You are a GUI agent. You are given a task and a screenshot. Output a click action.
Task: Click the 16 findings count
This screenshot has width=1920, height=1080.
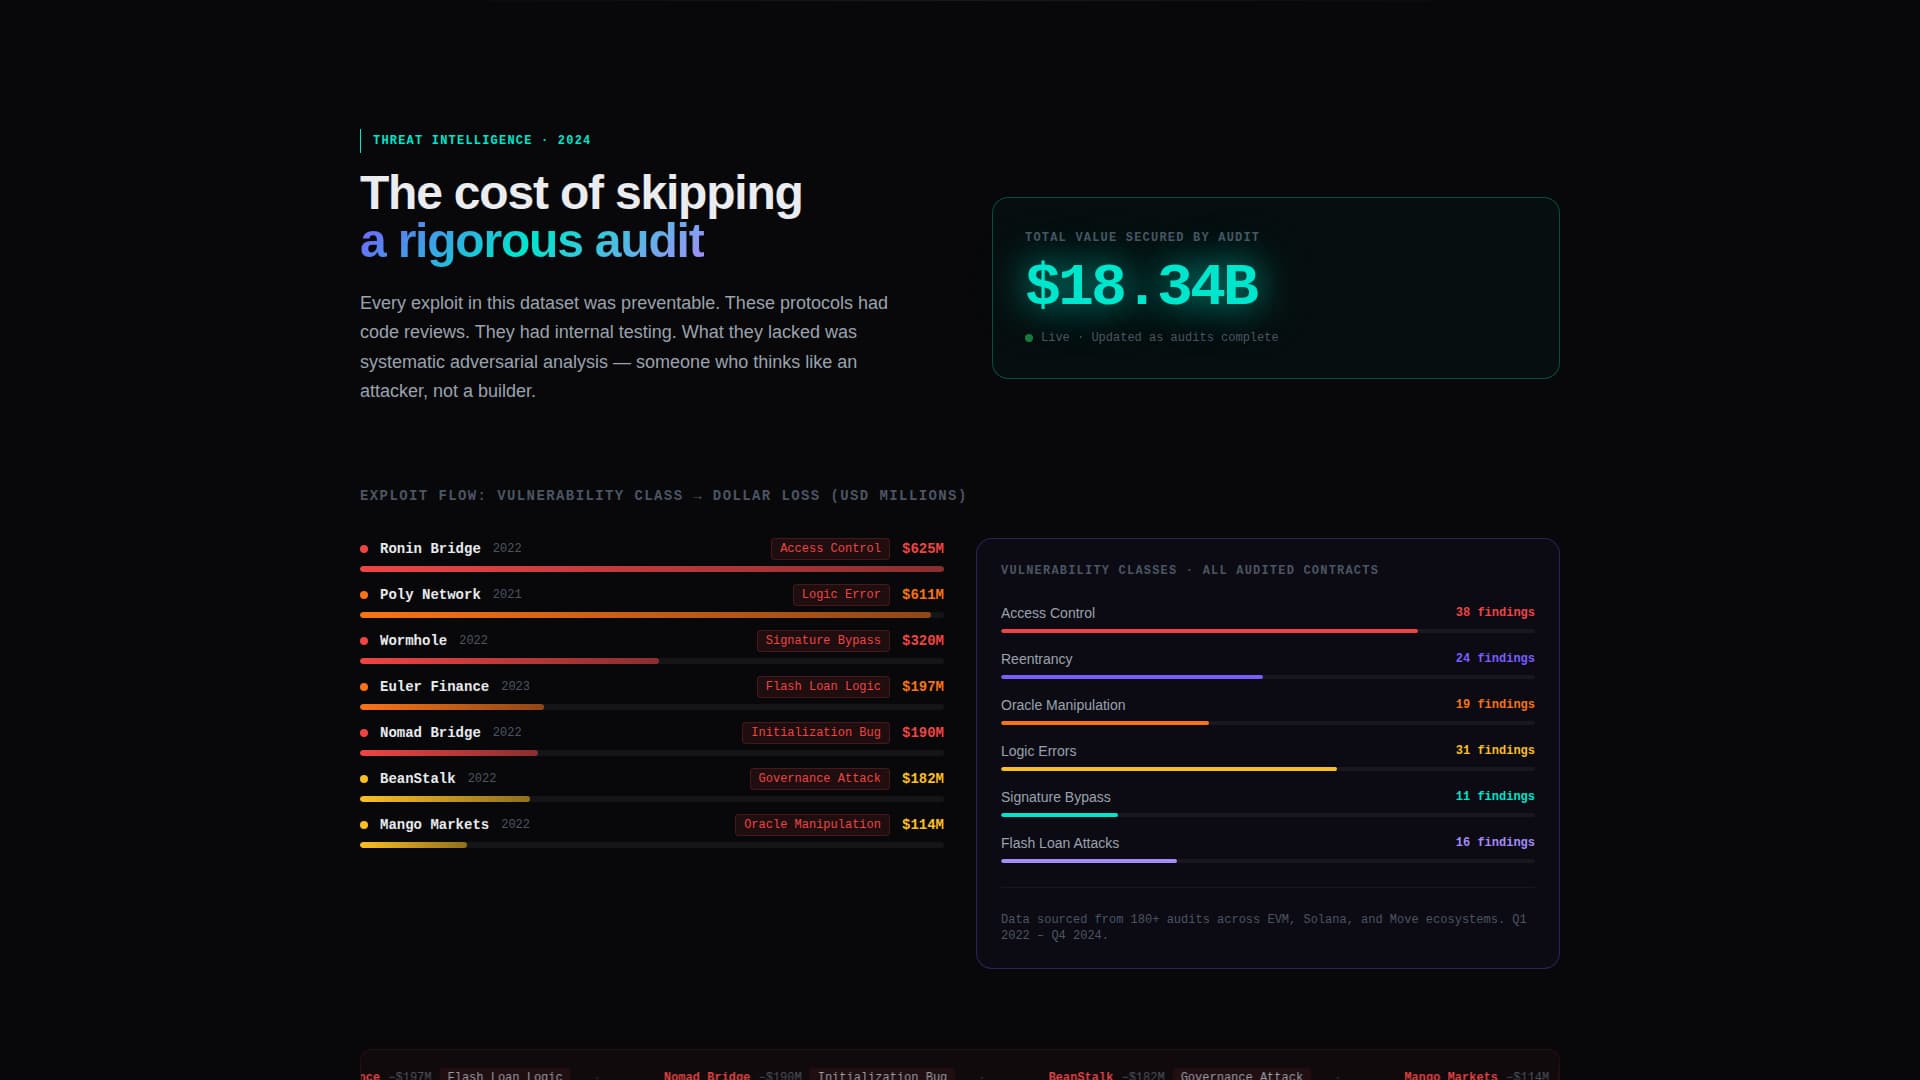1495,842
